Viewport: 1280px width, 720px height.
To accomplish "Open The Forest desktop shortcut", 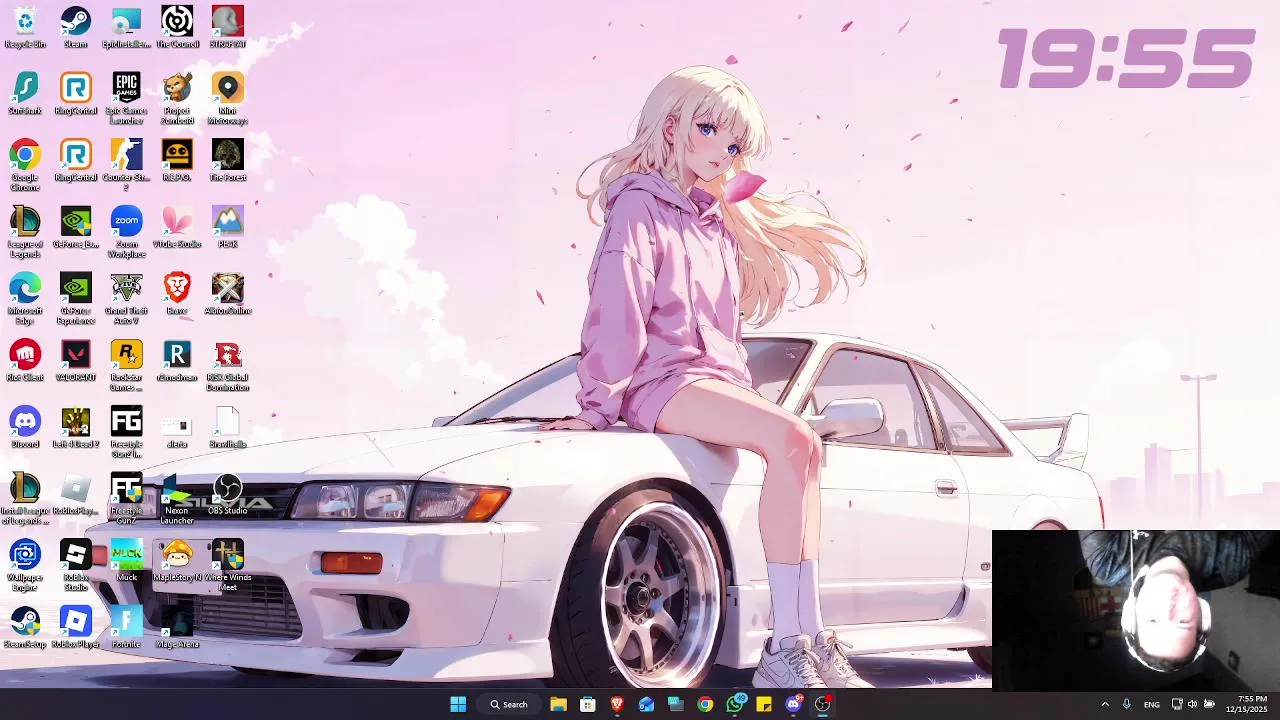I will [x=228, y=161].
